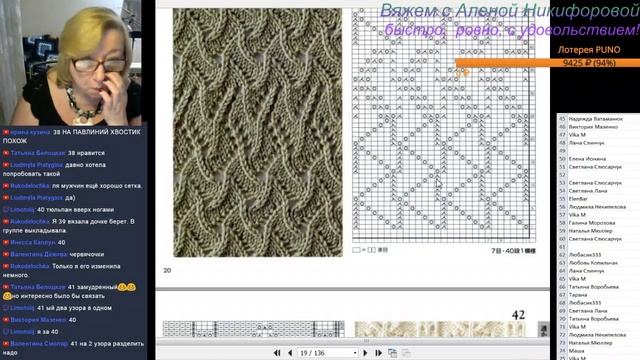Go to the next page
The height and width of the screenshot is (360, 640).
365,353
